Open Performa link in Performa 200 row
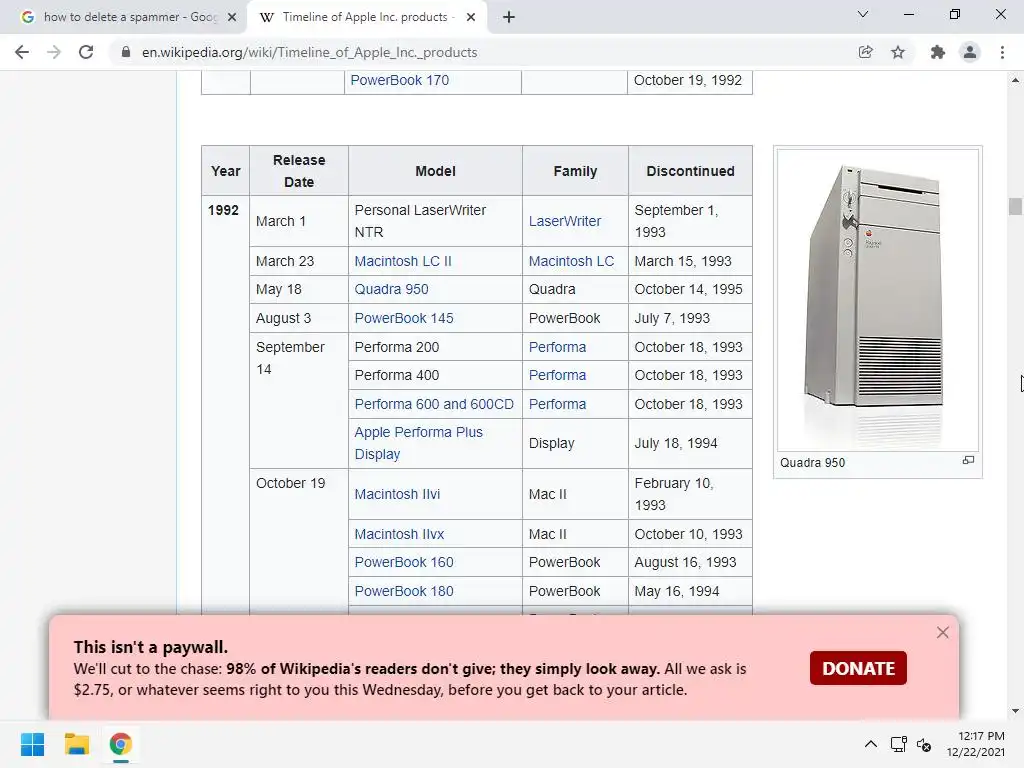 [x=558, y=347]
